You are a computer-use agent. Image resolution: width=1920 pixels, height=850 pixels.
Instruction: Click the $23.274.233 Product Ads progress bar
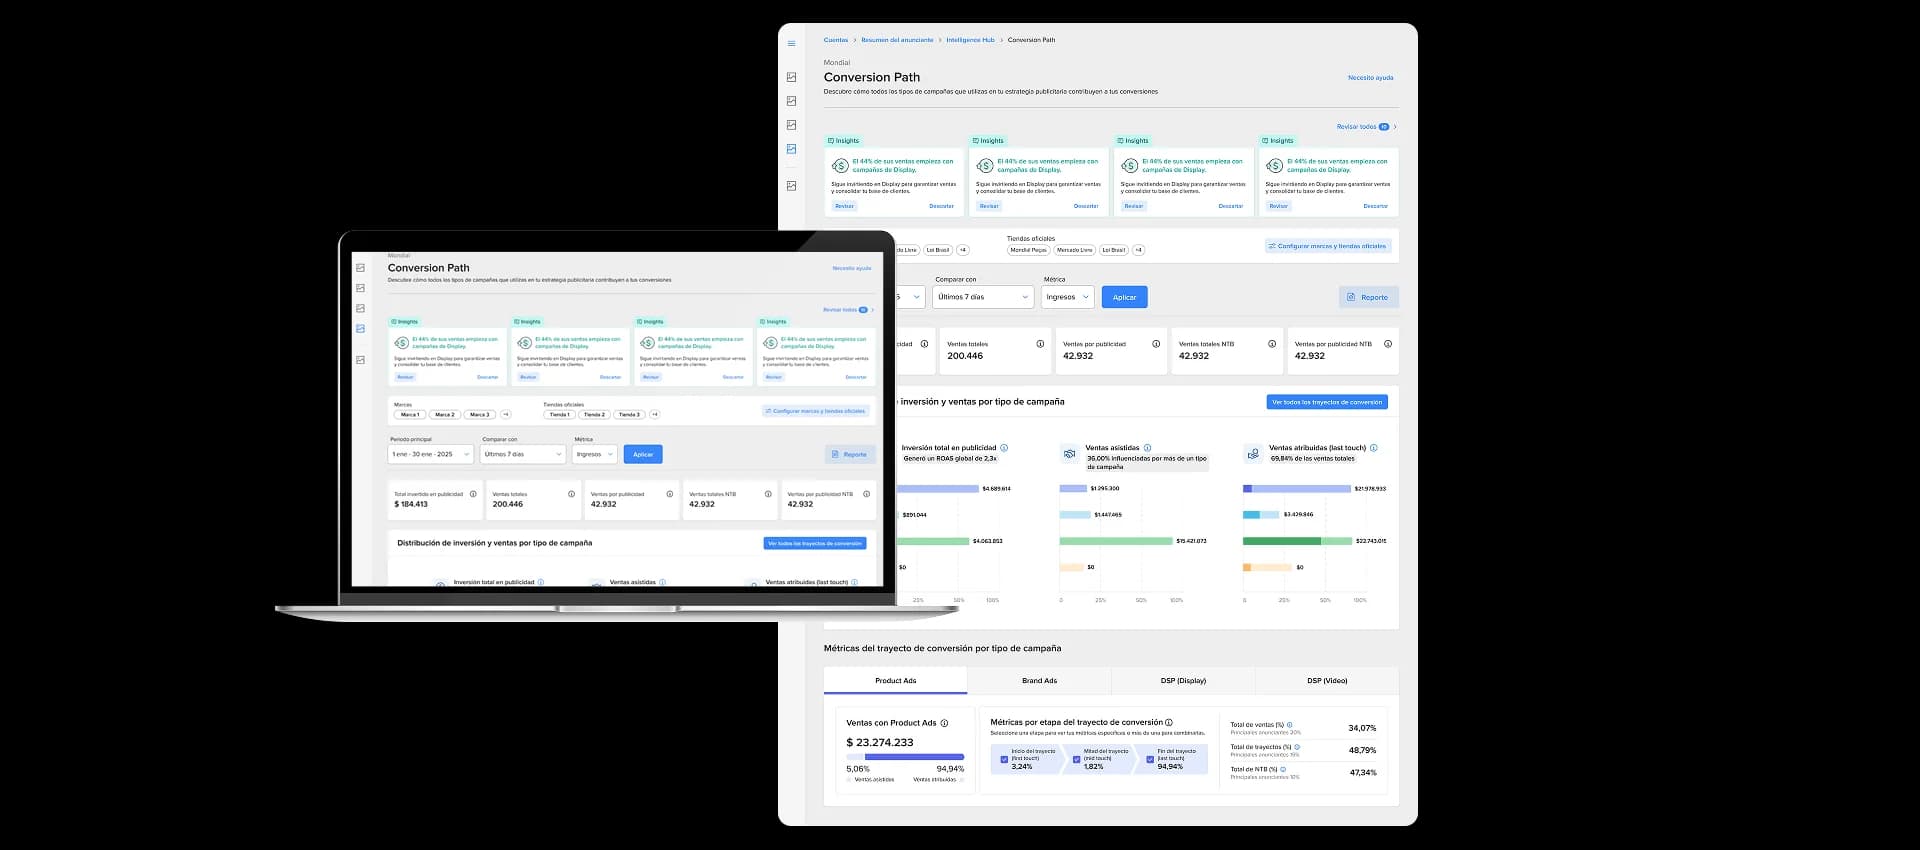(x=905, y=757)
